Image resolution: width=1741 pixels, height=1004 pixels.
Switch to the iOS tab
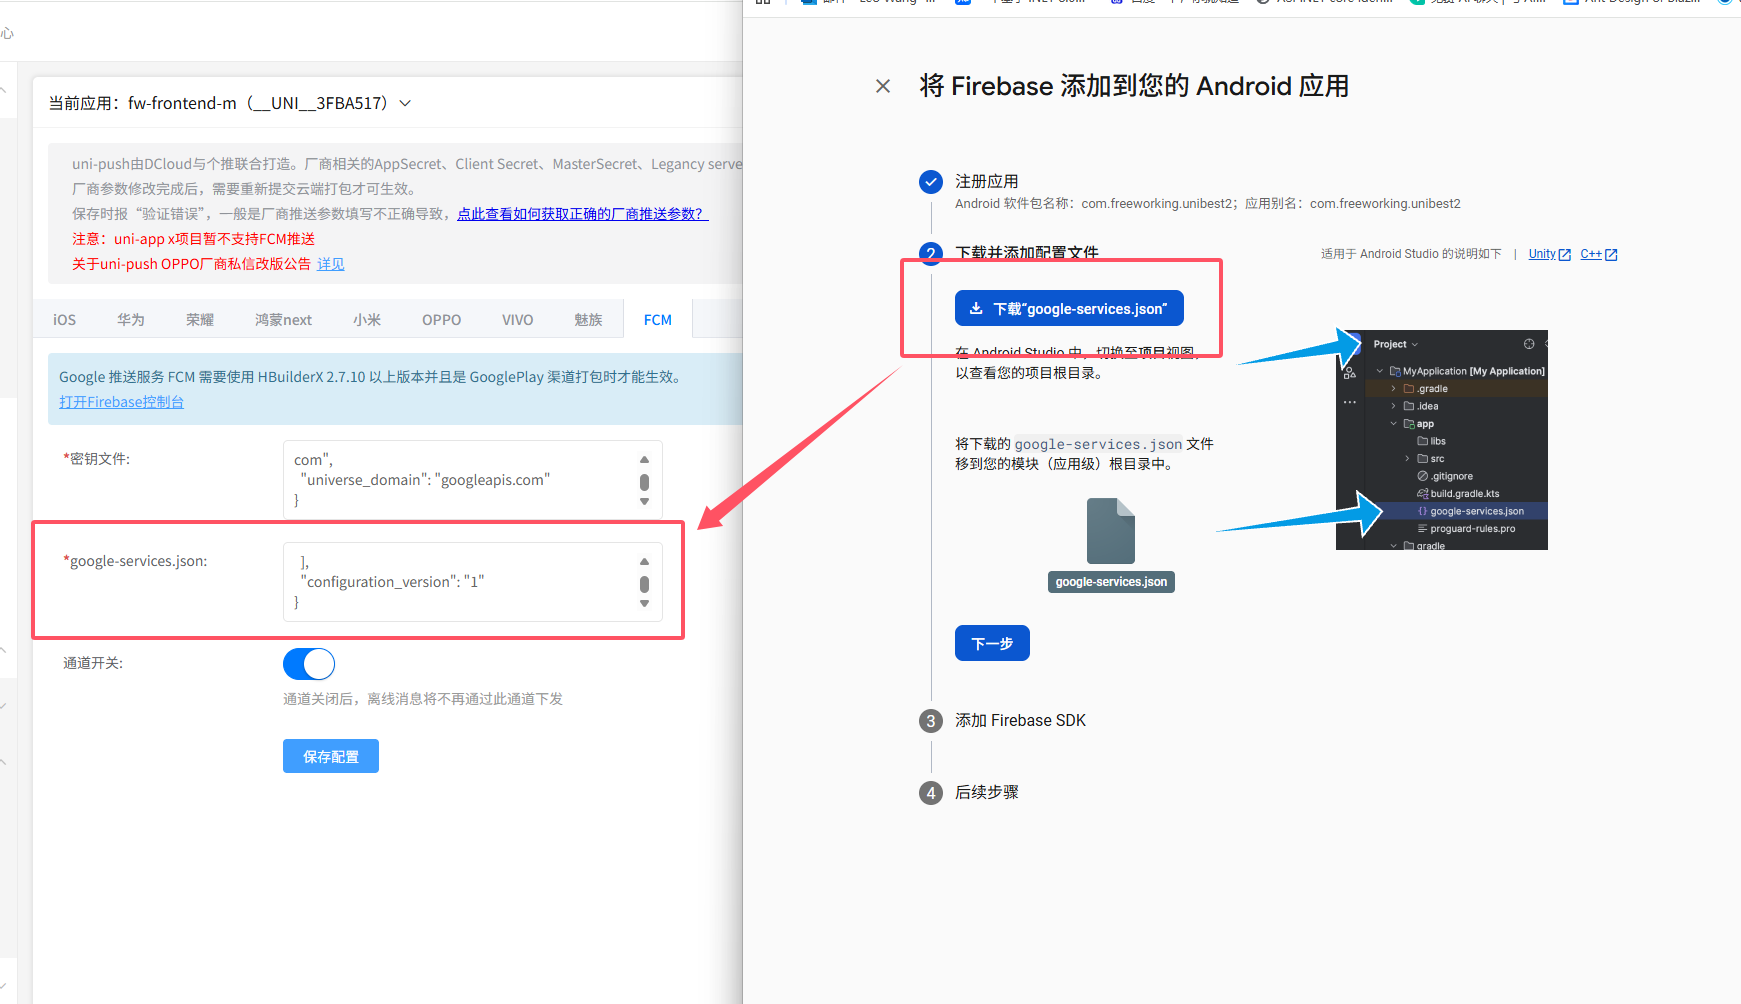pos(63,318)
